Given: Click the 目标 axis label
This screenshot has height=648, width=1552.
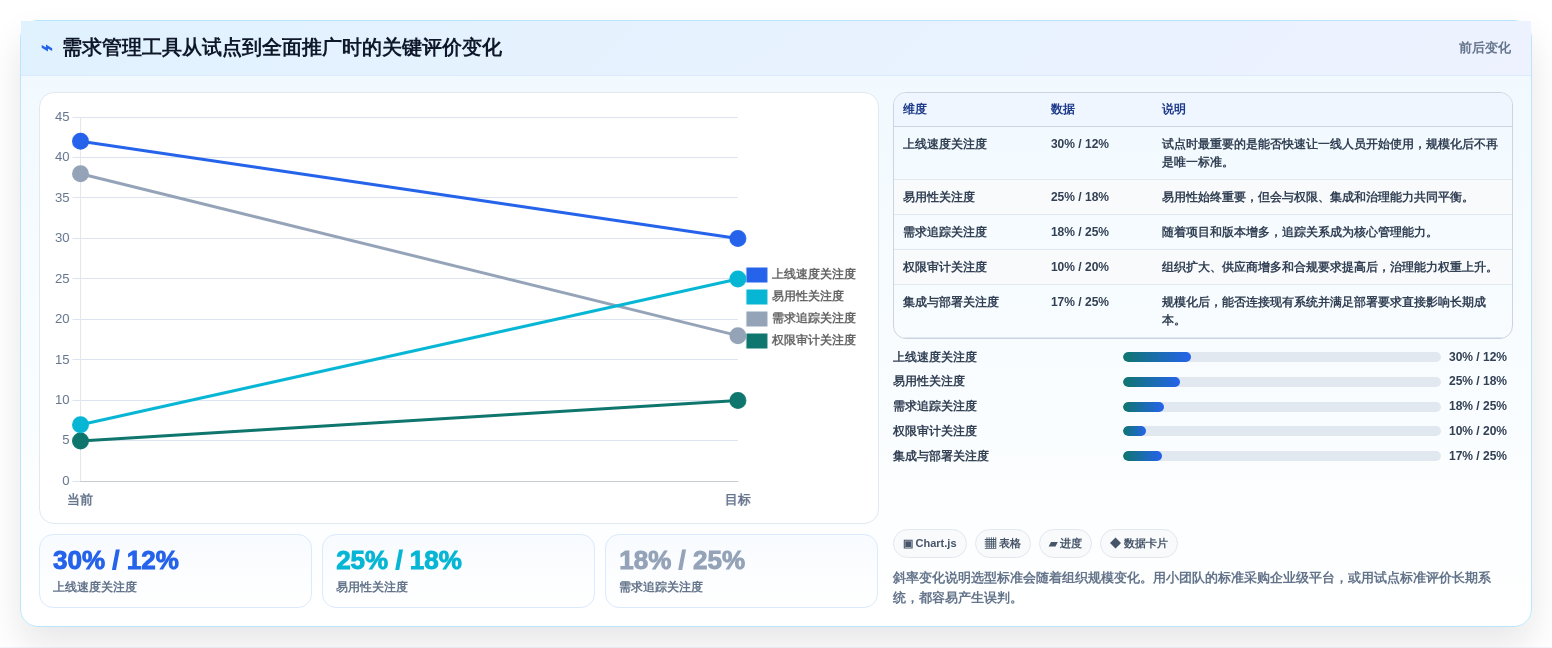Looking at the screenshot, I should (x=738, y=500).
